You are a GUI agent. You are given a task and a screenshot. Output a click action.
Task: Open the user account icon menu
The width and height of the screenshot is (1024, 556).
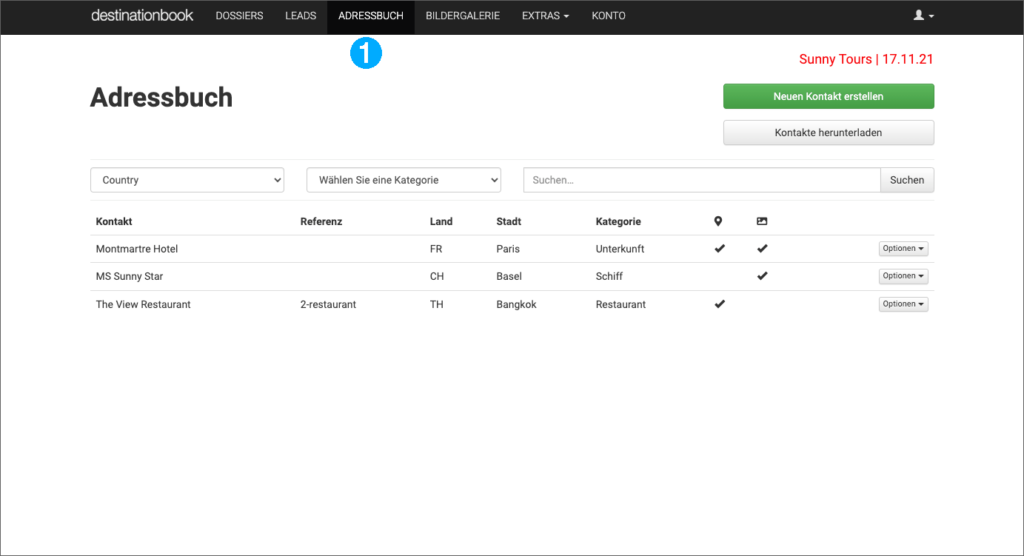924,16
